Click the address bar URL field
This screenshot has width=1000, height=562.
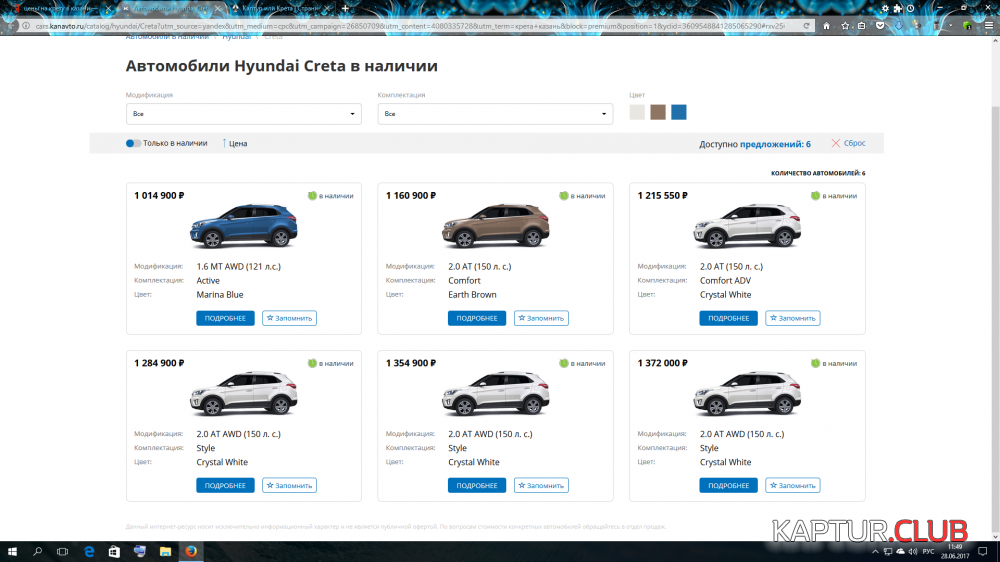pyautogui.click(x=408, y=26)
